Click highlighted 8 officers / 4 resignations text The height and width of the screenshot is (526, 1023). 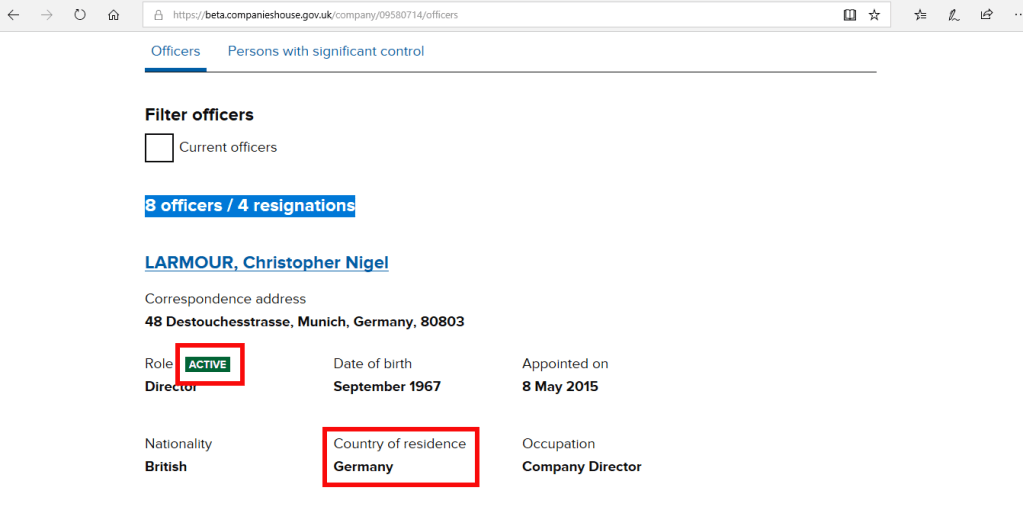250,206
